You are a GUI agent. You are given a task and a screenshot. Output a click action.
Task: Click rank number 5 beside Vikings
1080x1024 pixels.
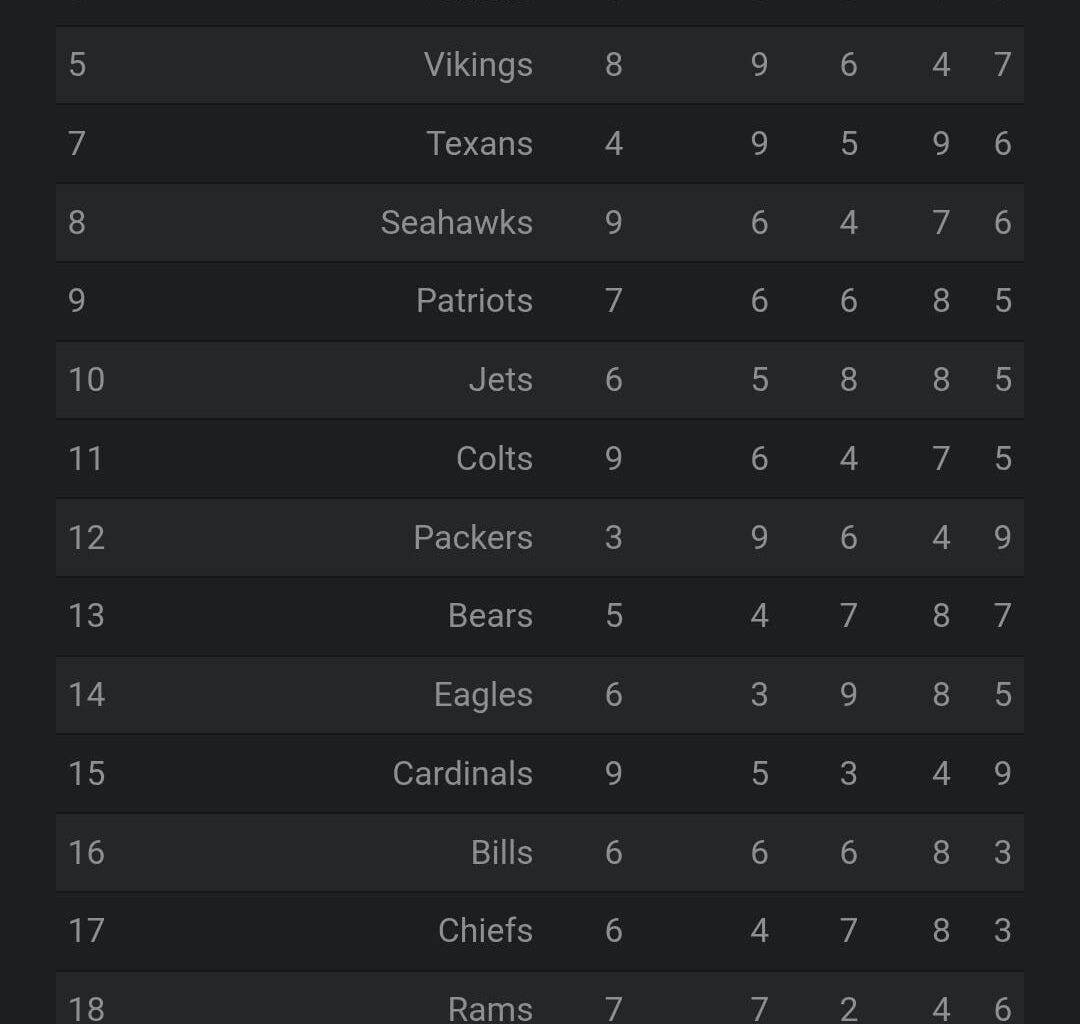click(x=77, y=64)
